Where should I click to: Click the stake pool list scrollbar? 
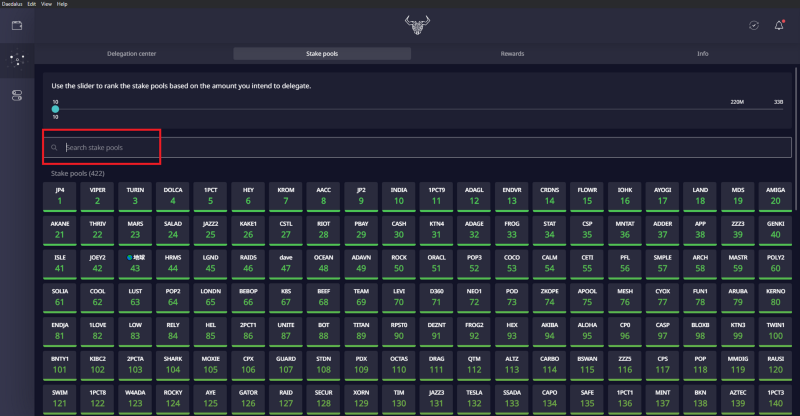796,139
